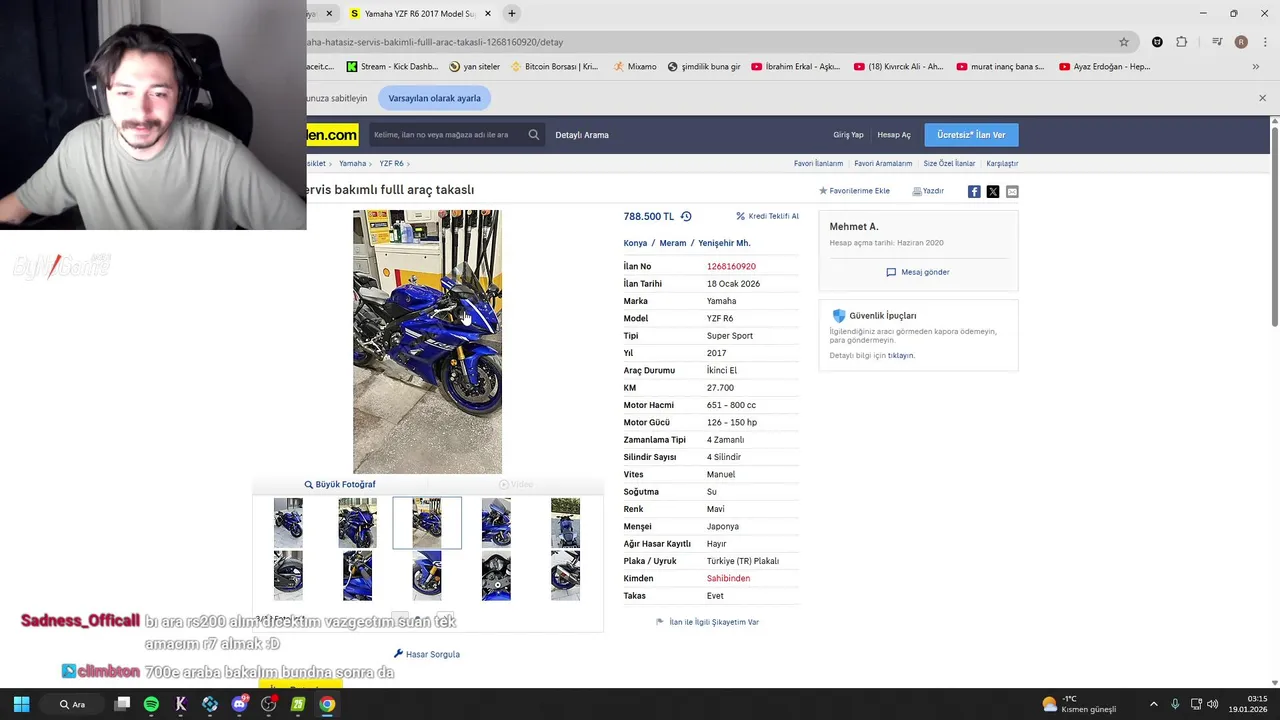This screenshot has width=1280, height=720.
Task: Dismiss the default browser infobar
Action: pyautogui.click(x=1262, y=98)
